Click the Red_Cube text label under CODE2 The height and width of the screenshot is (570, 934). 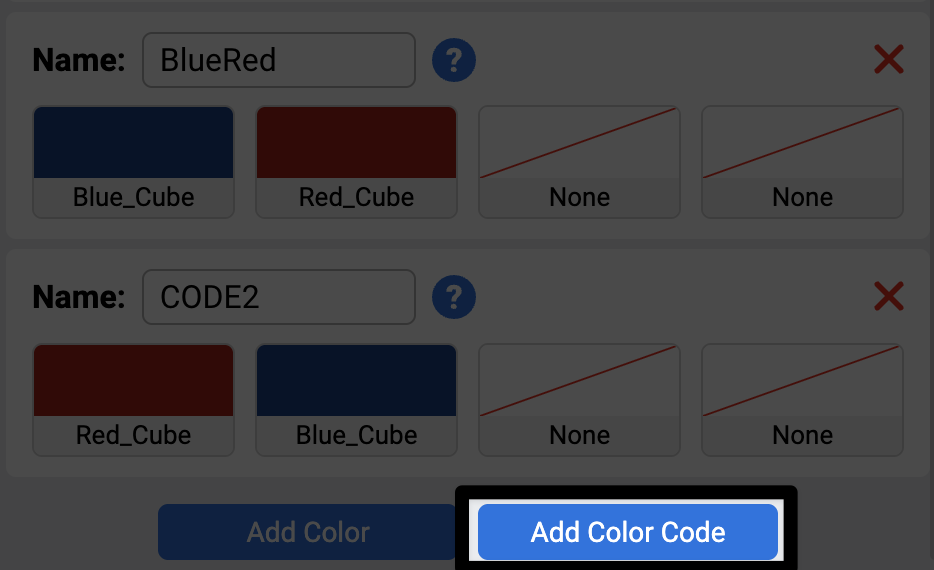(x=134, y=435)
